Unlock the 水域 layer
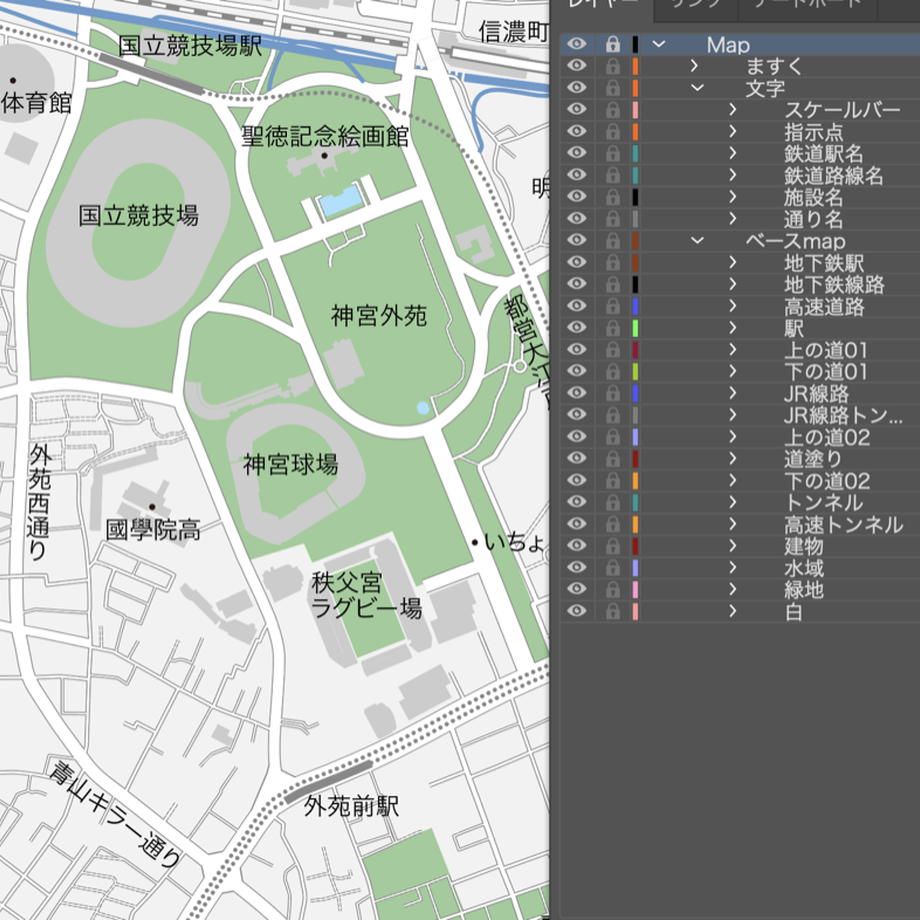 [x=613, y=567]
